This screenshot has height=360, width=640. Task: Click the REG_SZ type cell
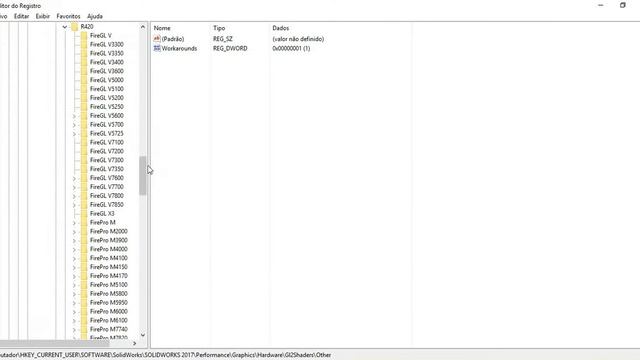(223, 39)
